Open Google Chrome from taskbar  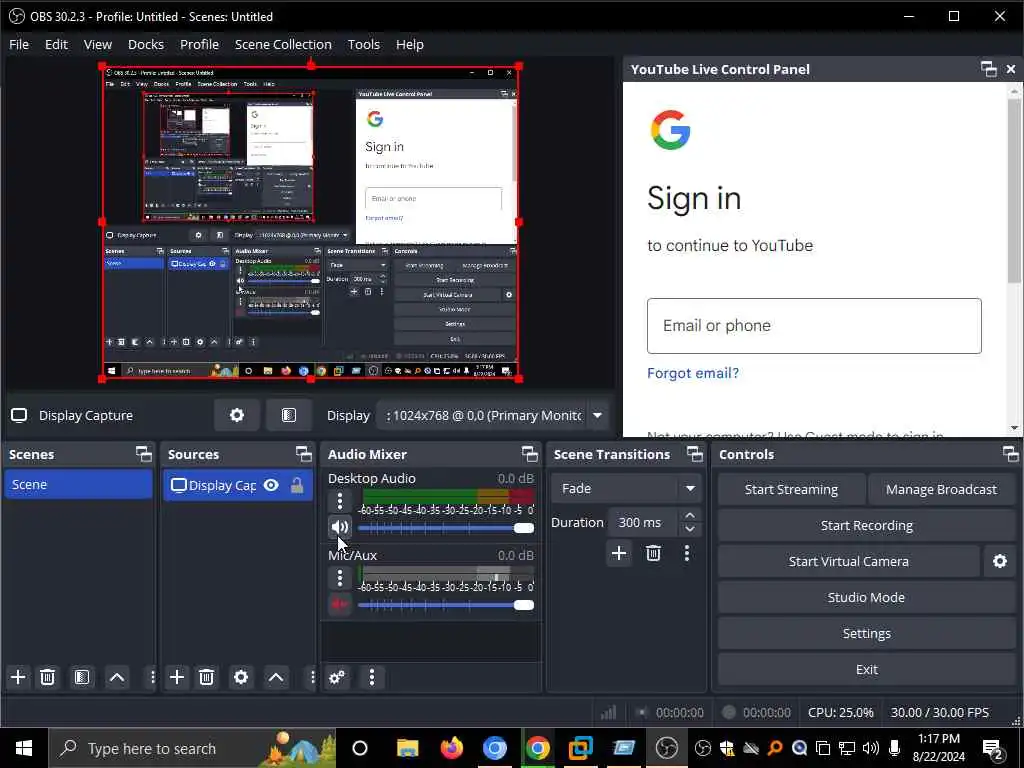tap(537, 748)
